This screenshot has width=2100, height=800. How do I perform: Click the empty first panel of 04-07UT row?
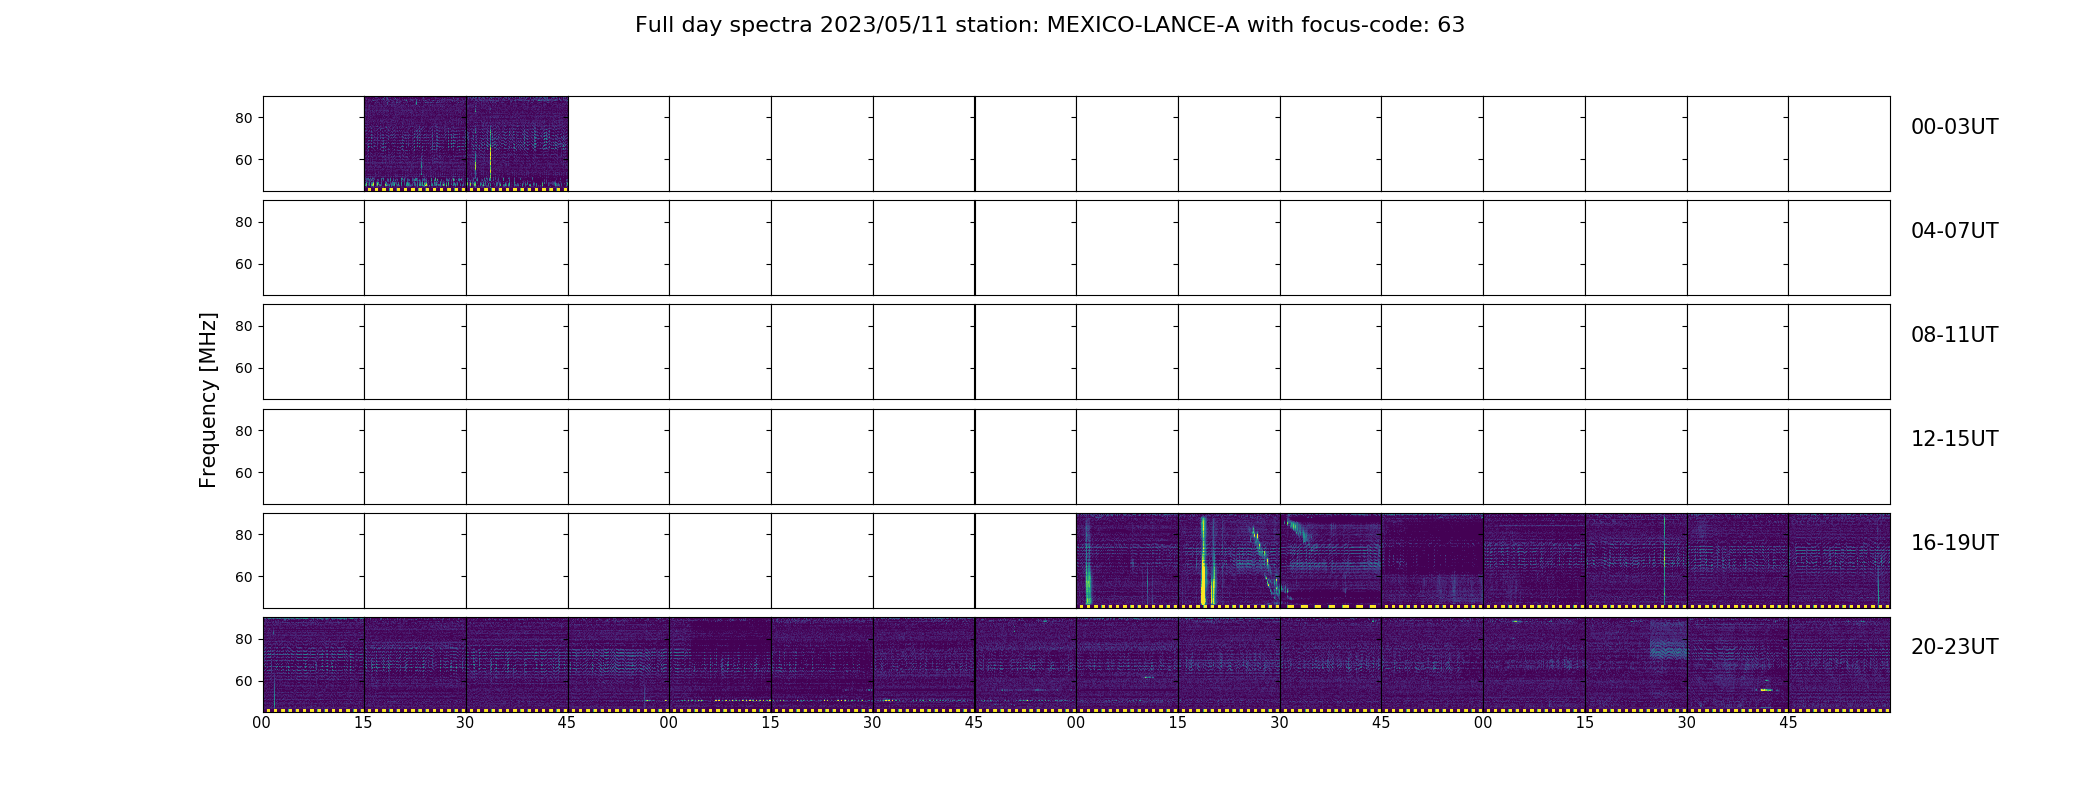pyautogui.click(x=314, y=248)
